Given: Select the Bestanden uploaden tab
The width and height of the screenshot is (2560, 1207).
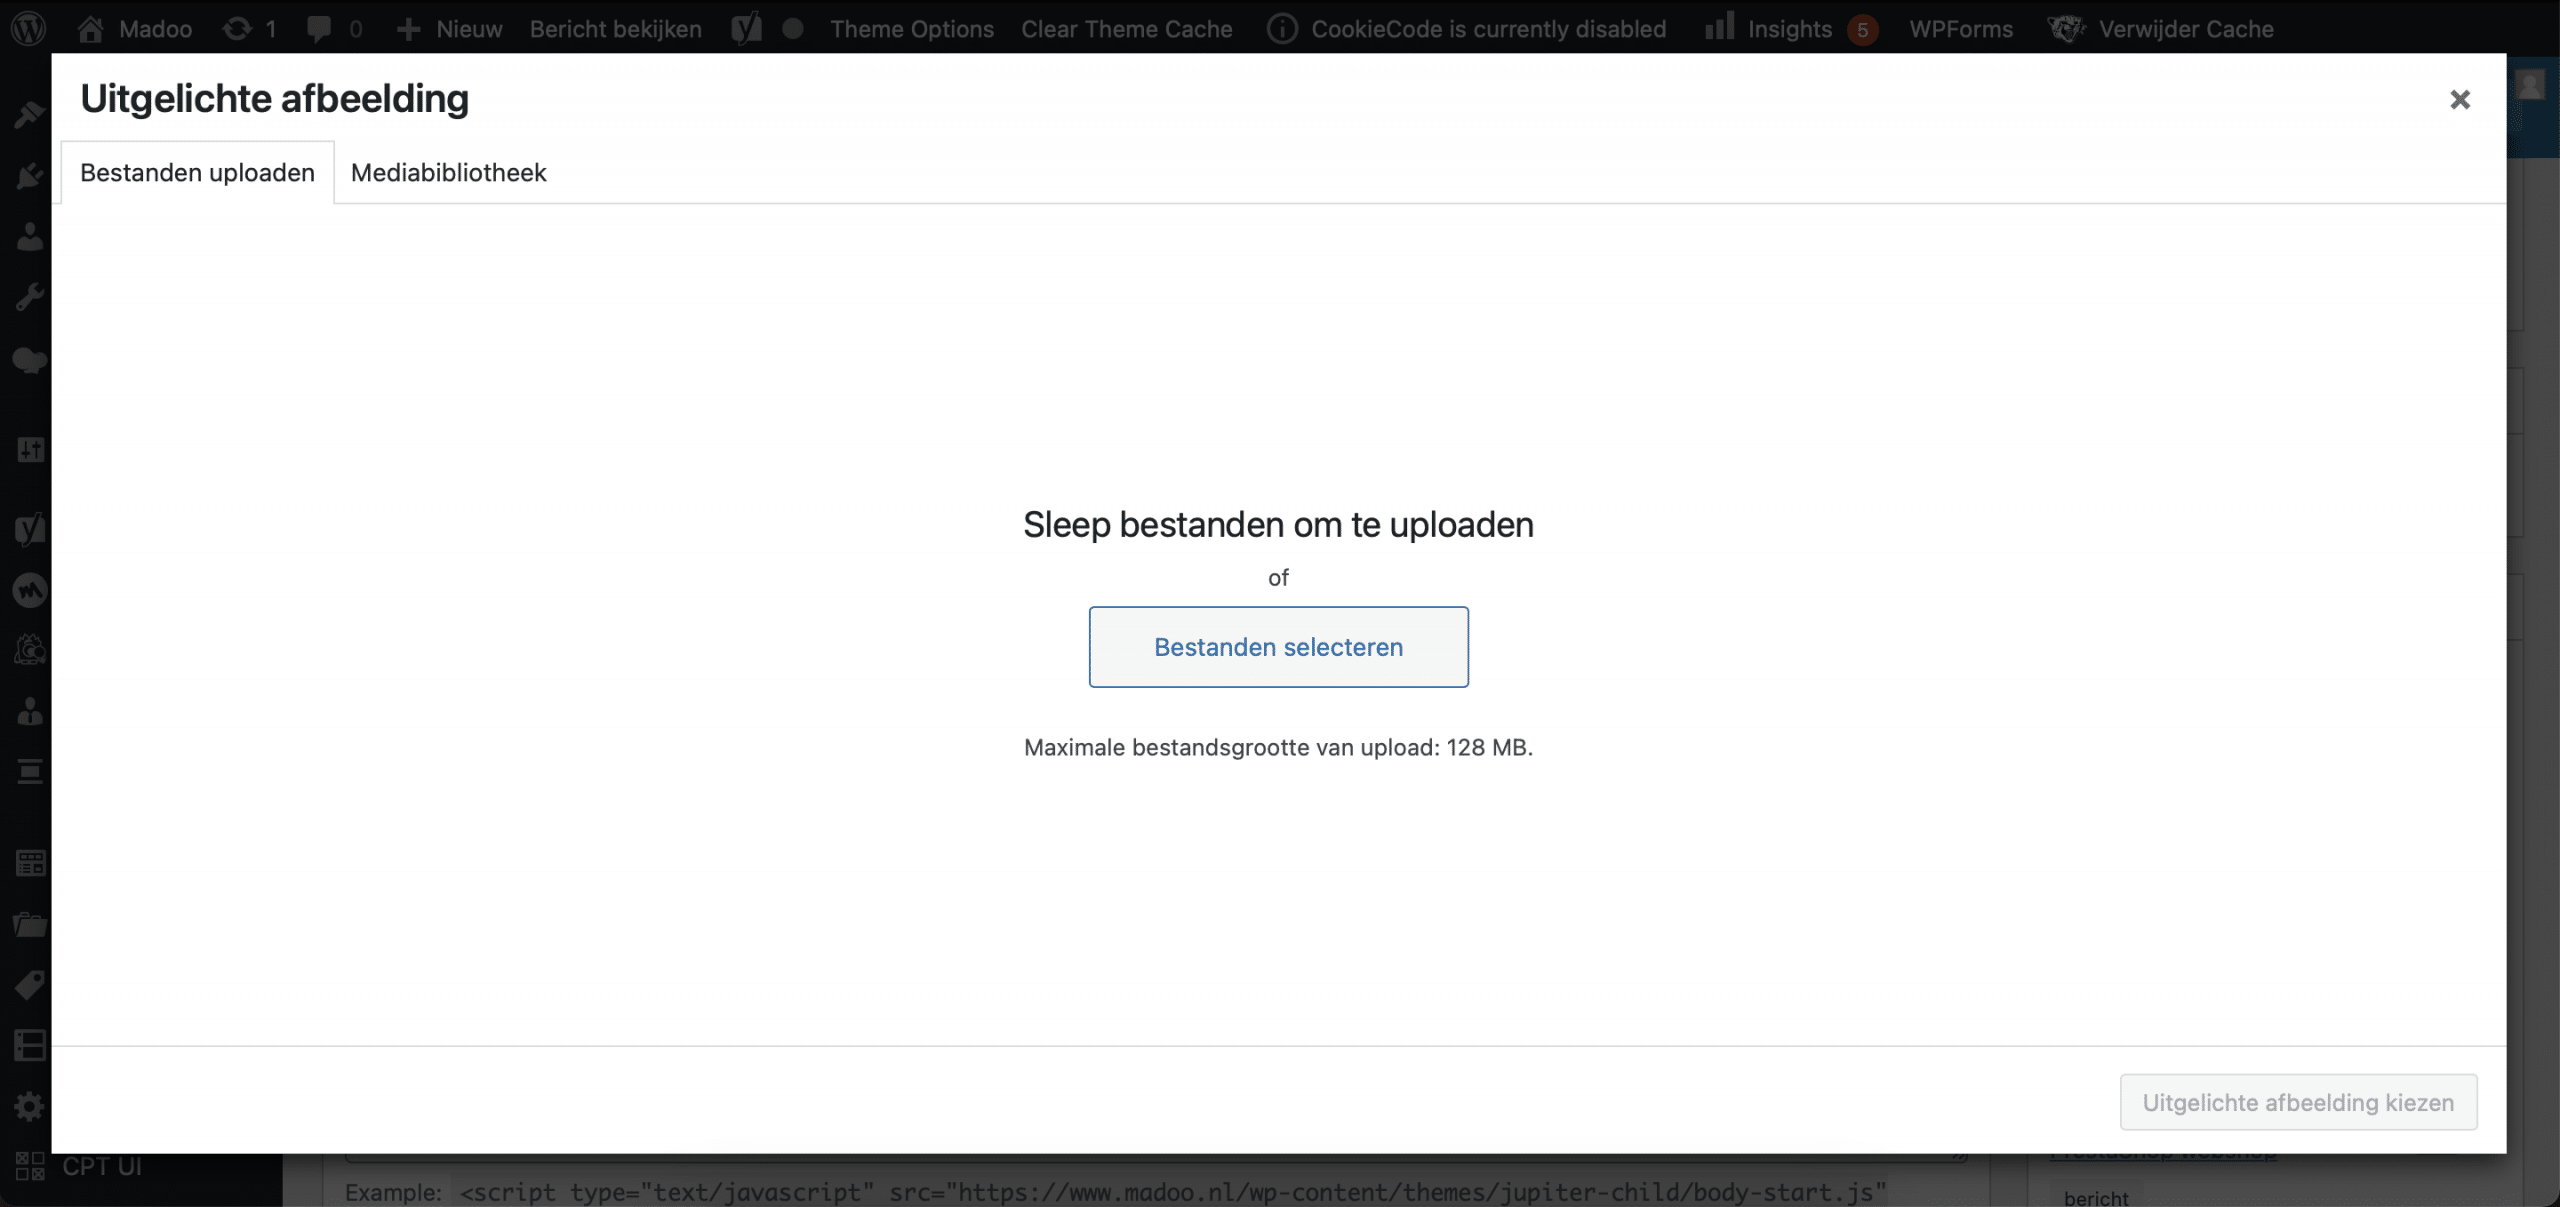Looking at the screenshot, I should pos(197,172).
